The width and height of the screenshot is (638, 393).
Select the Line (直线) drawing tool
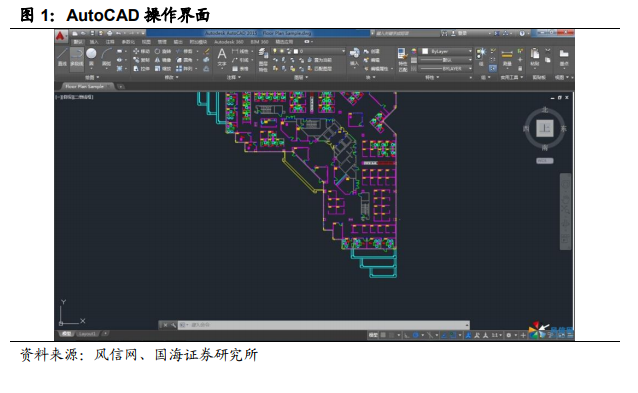click(62, 57)
